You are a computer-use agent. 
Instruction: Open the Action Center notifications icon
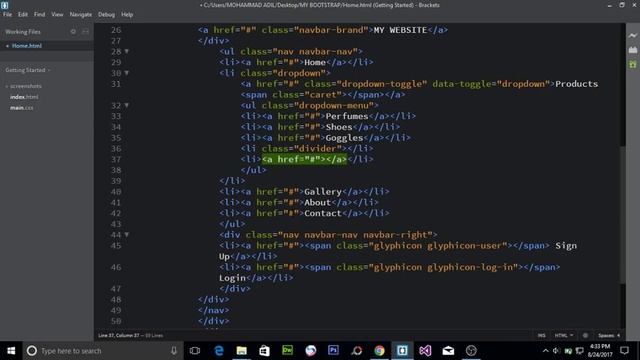tap(624, 351)
